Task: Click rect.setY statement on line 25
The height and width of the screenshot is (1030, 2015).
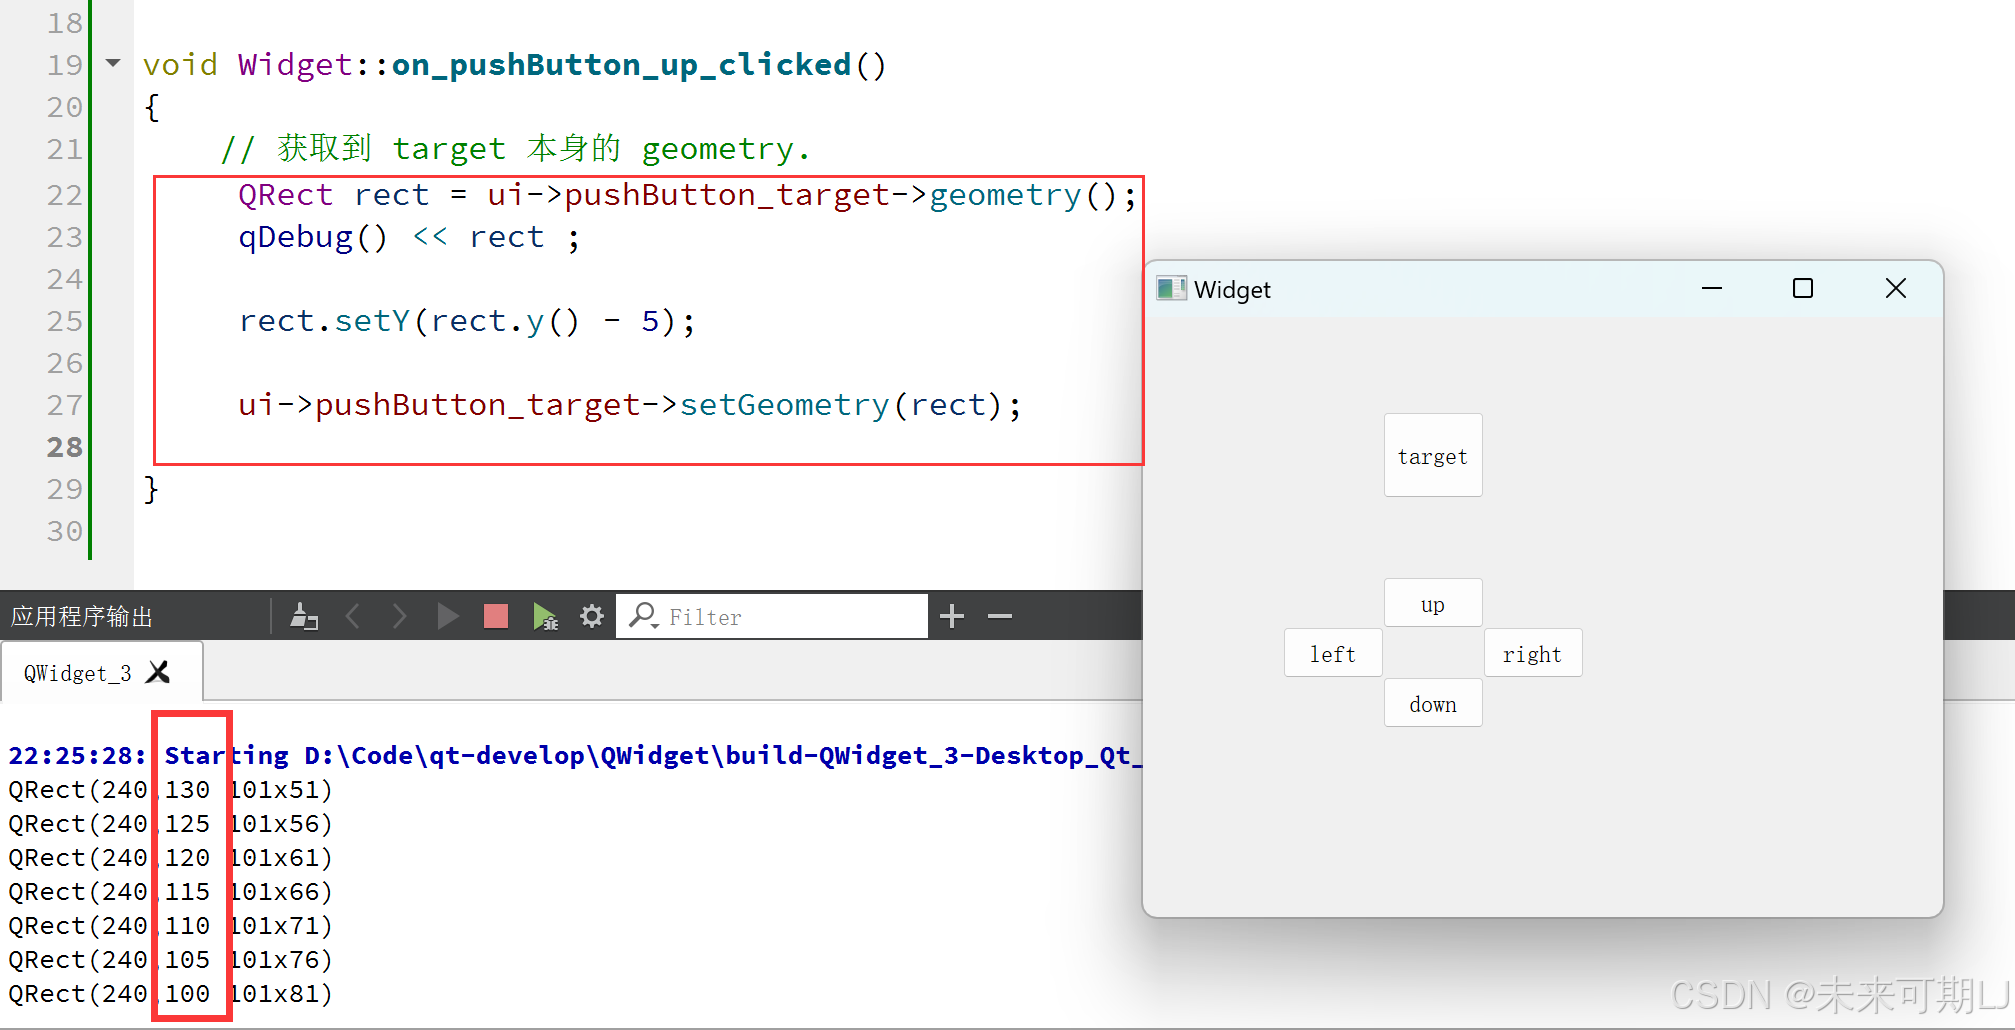Action: tap(466, 321)
